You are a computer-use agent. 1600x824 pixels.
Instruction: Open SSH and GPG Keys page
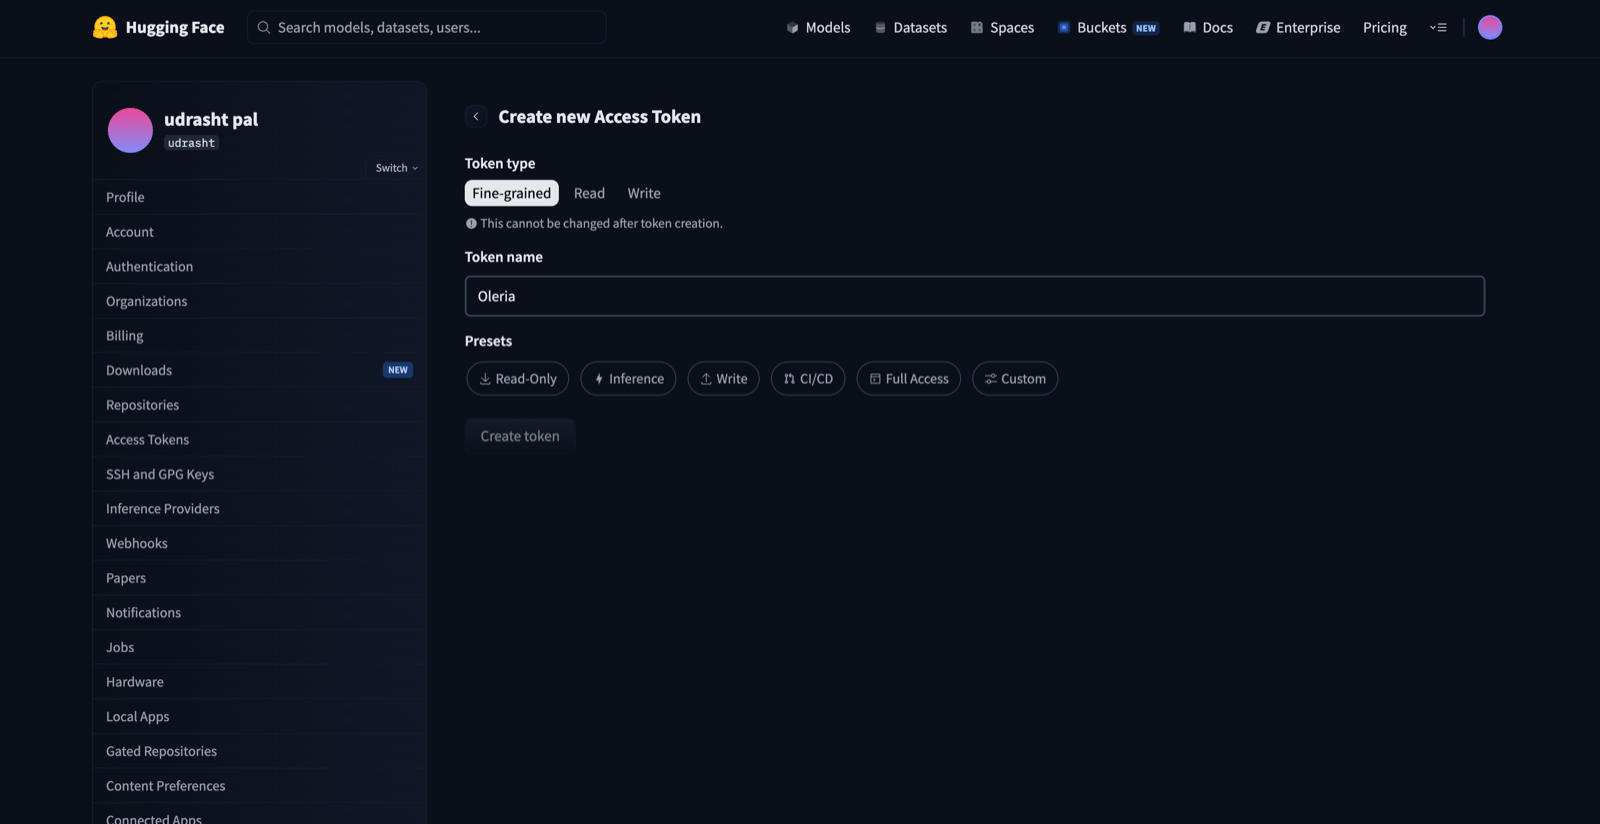[259, 474]
